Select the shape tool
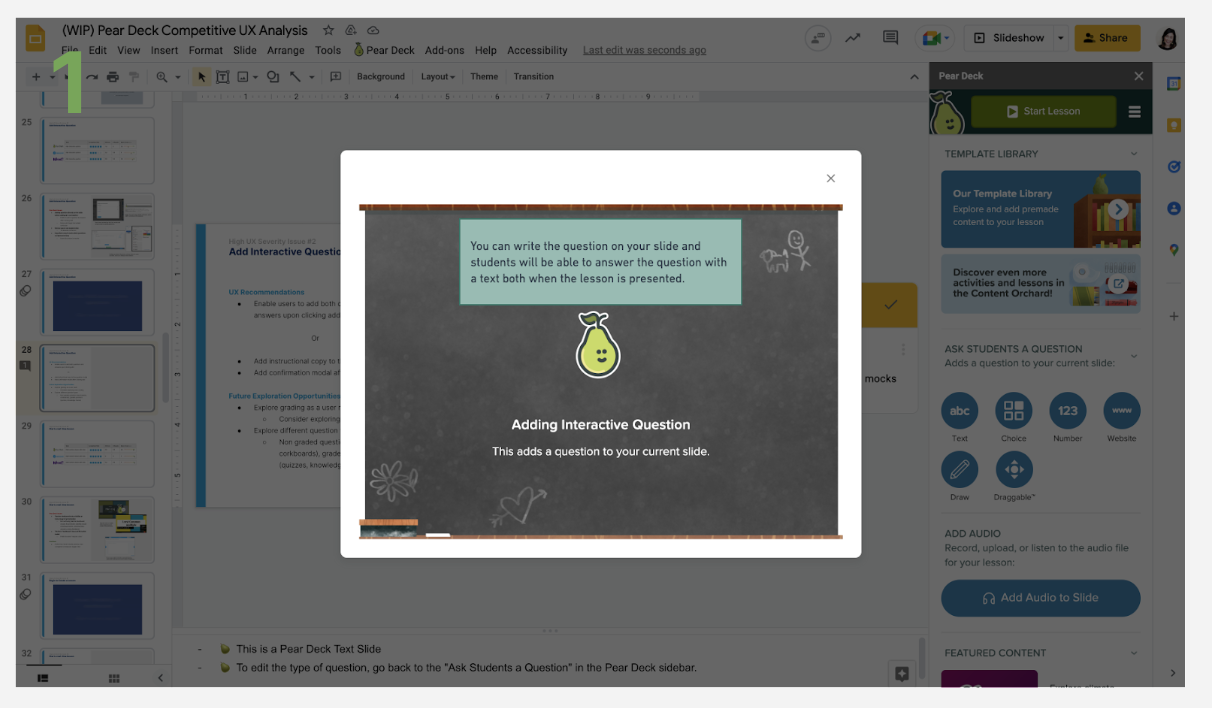This screenshot has width=1212, height=708. (x=273, y=77)
